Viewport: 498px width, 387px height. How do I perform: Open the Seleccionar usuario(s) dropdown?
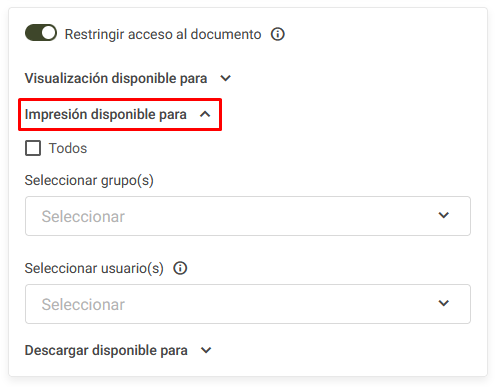tap(248, 304)
